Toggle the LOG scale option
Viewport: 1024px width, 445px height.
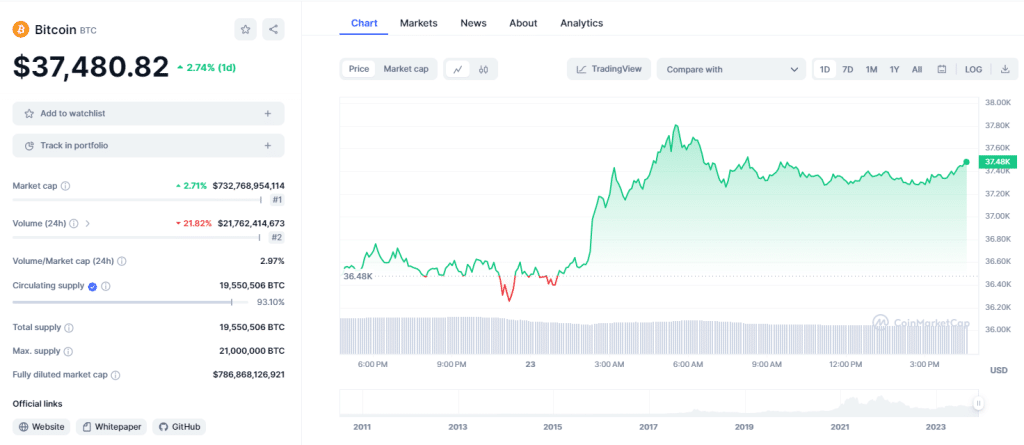[x=973, y=69]
